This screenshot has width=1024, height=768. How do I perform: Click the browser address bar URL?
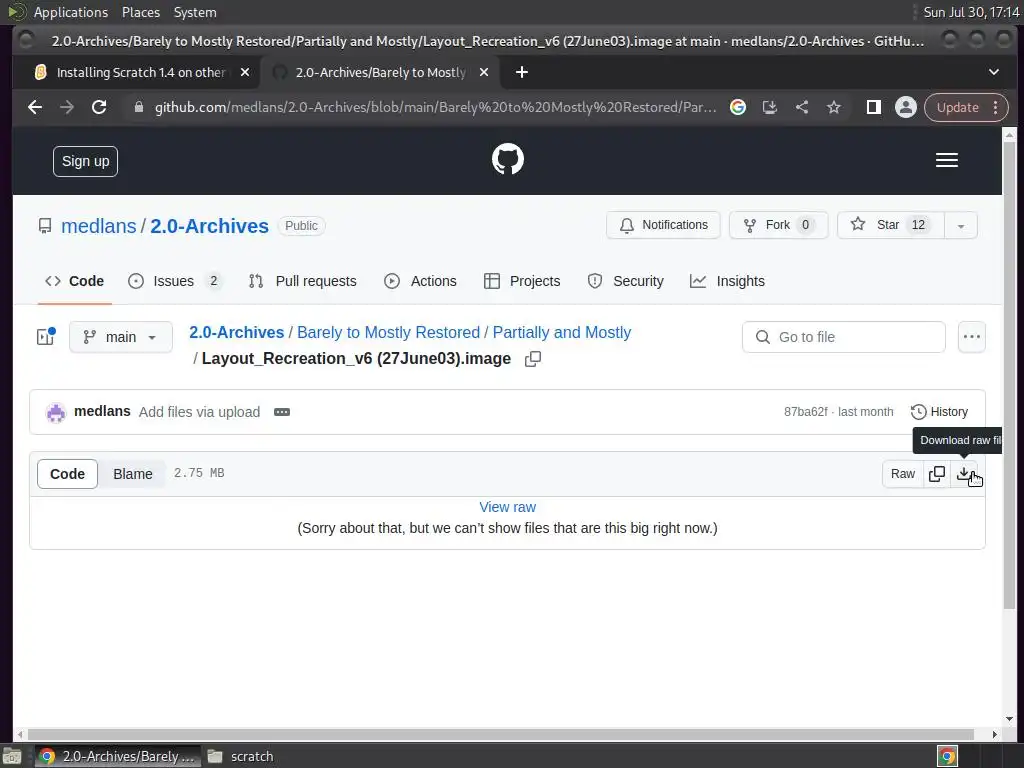[x=435, y=107]
